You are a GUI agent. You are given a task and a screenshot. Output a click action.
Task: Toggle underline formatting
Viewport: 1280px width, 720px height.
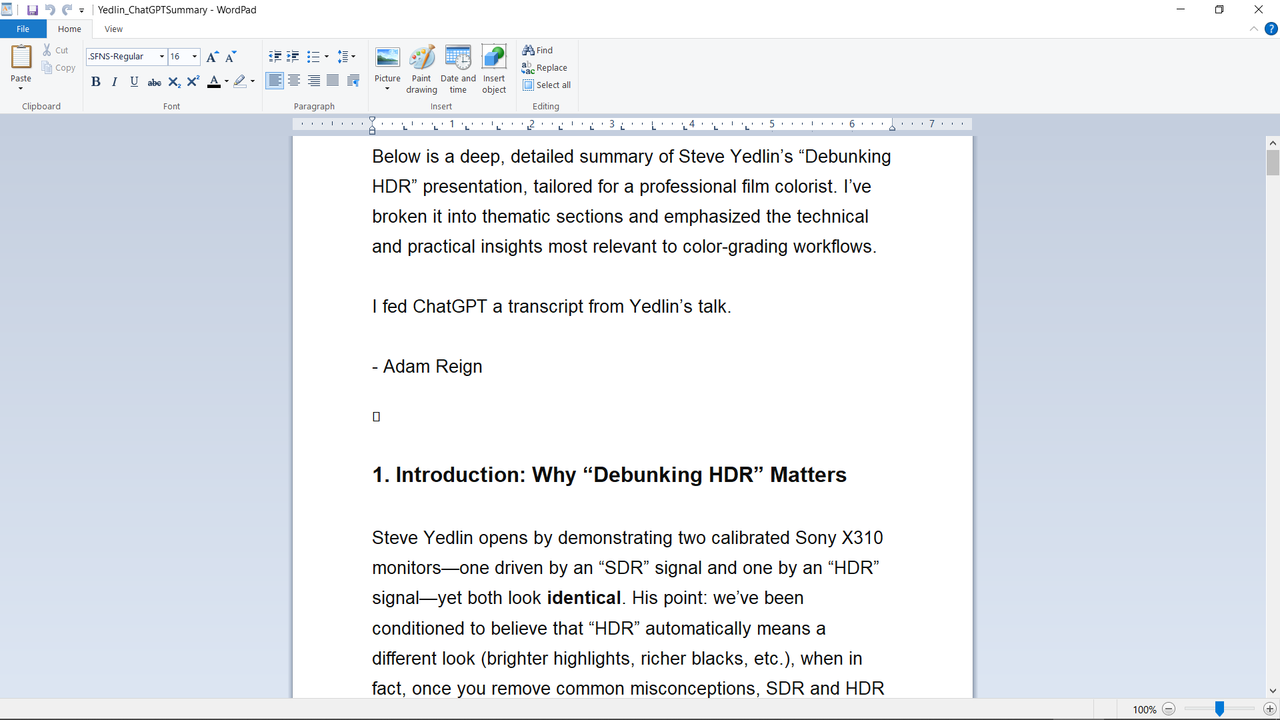tap(134, 82)
